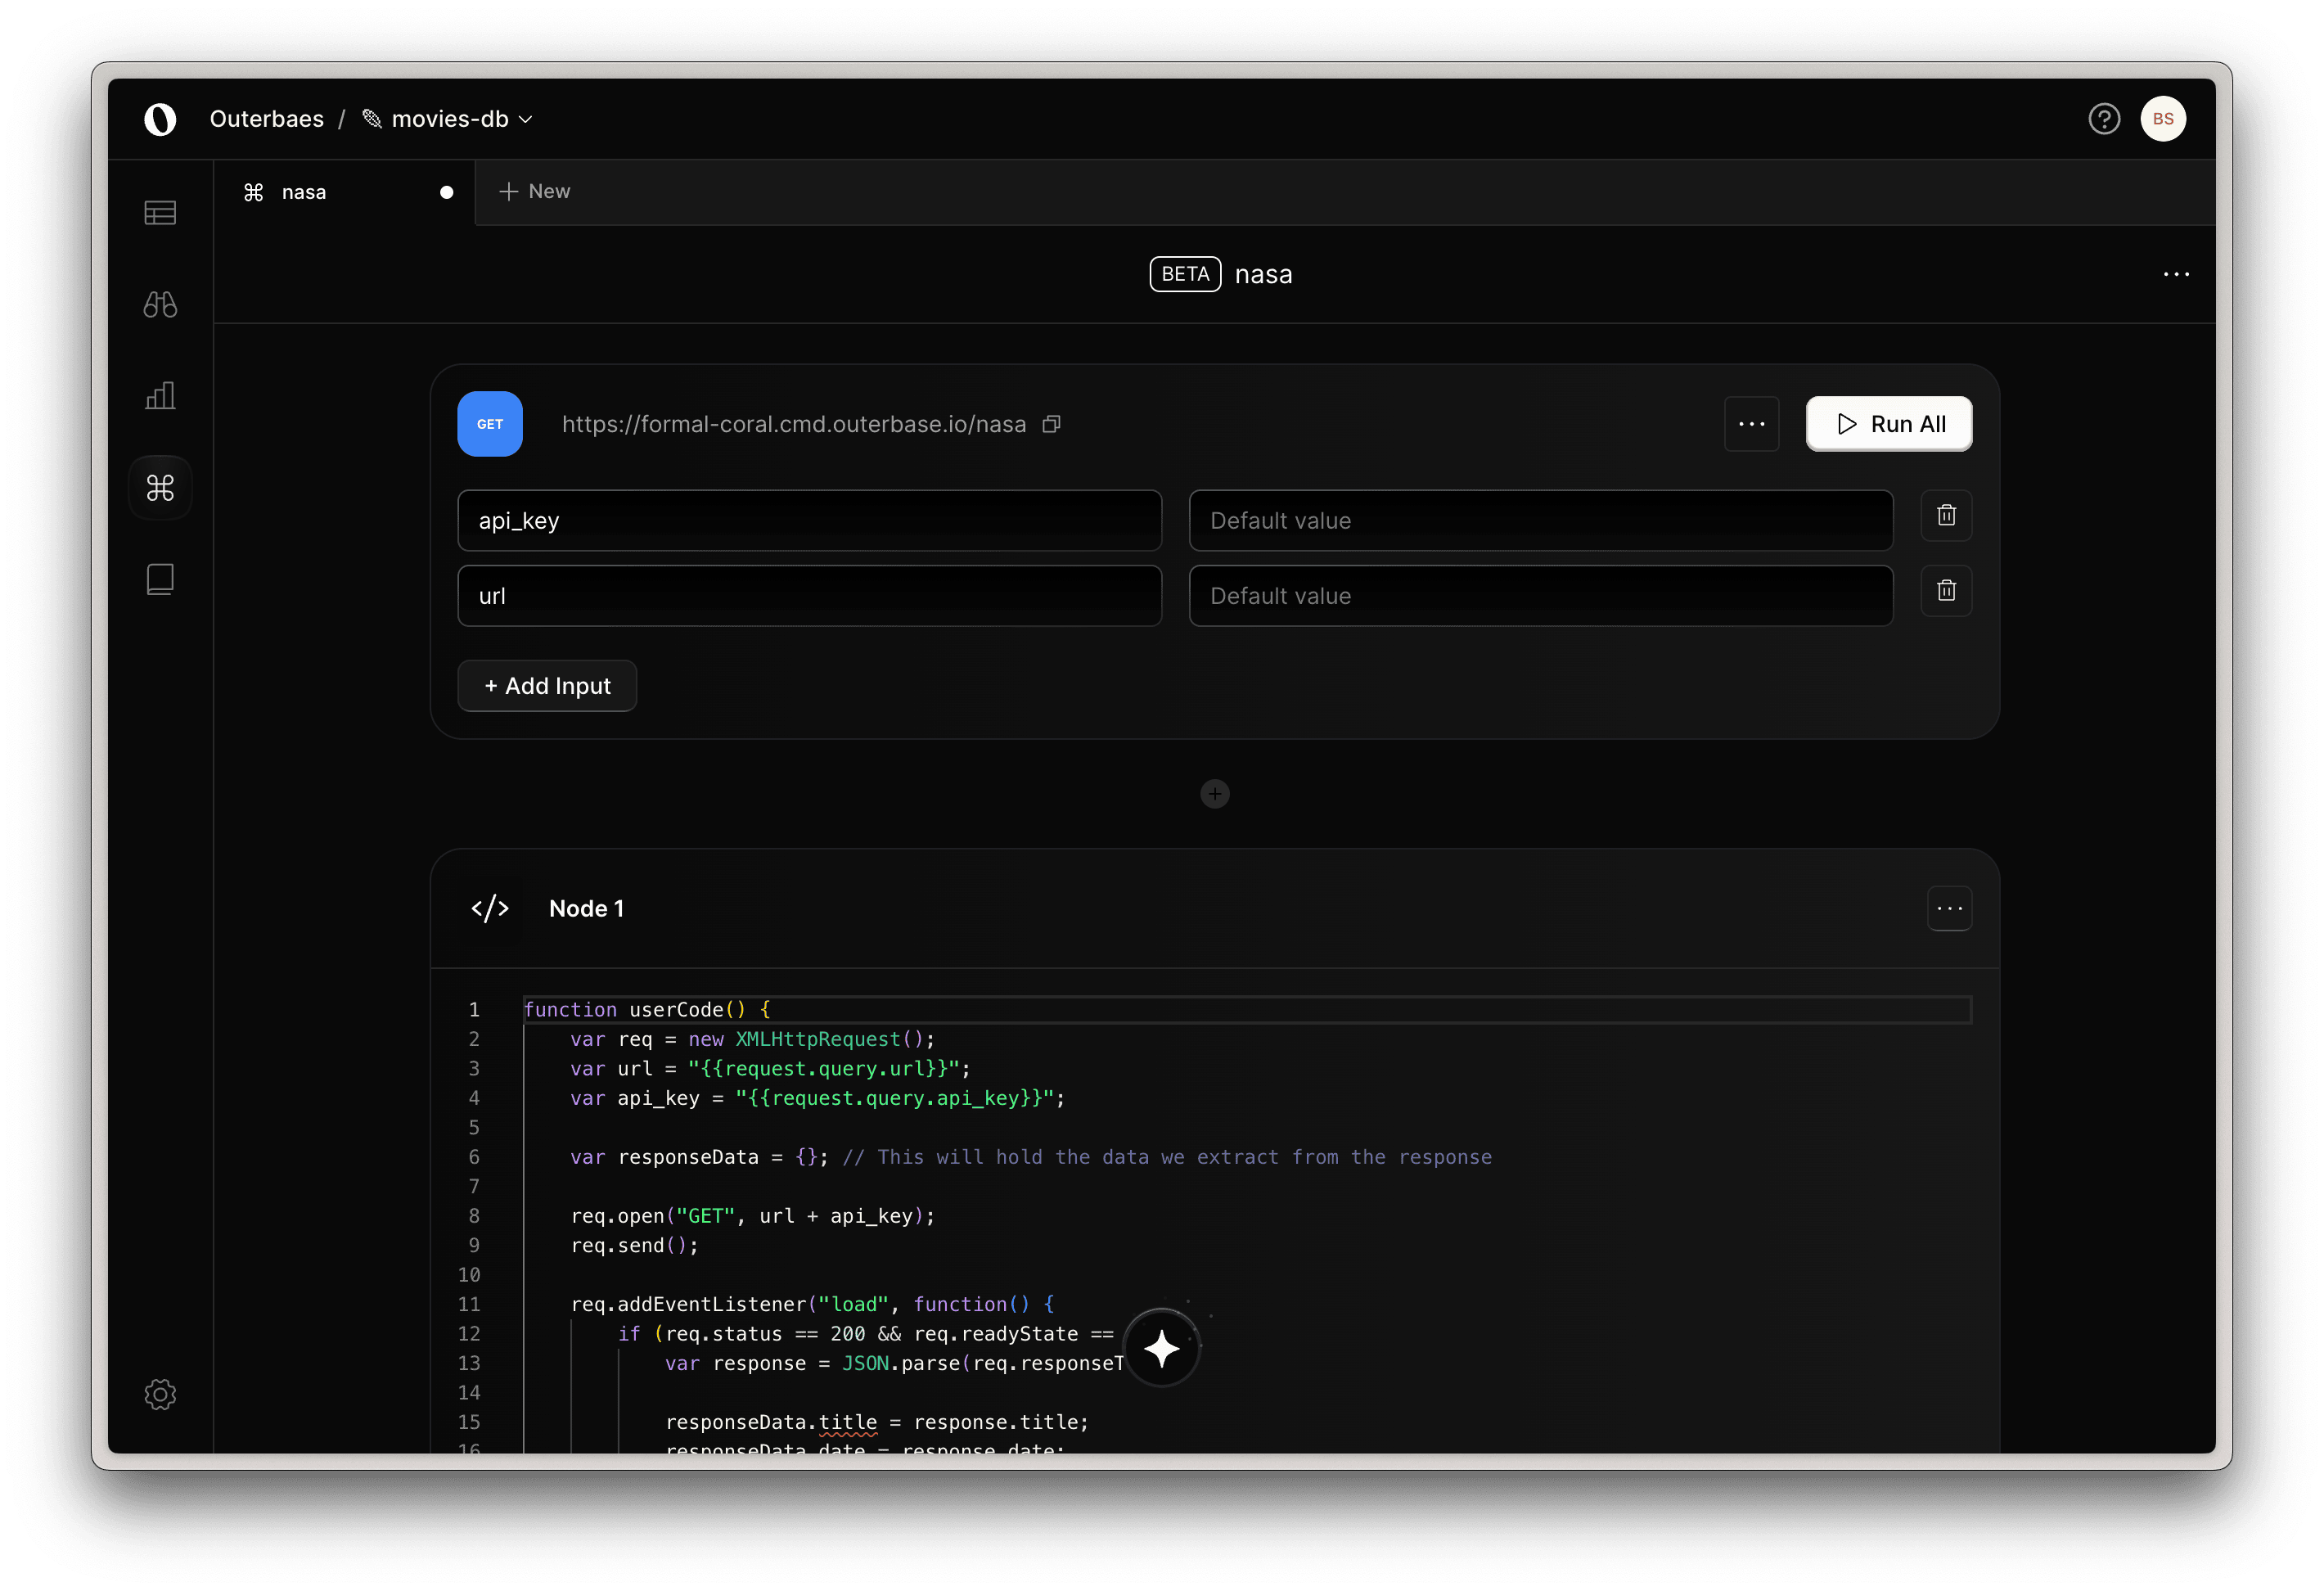Click the Run All button
Viewport: 2324px width, 1591px height.
[1888, 424]
